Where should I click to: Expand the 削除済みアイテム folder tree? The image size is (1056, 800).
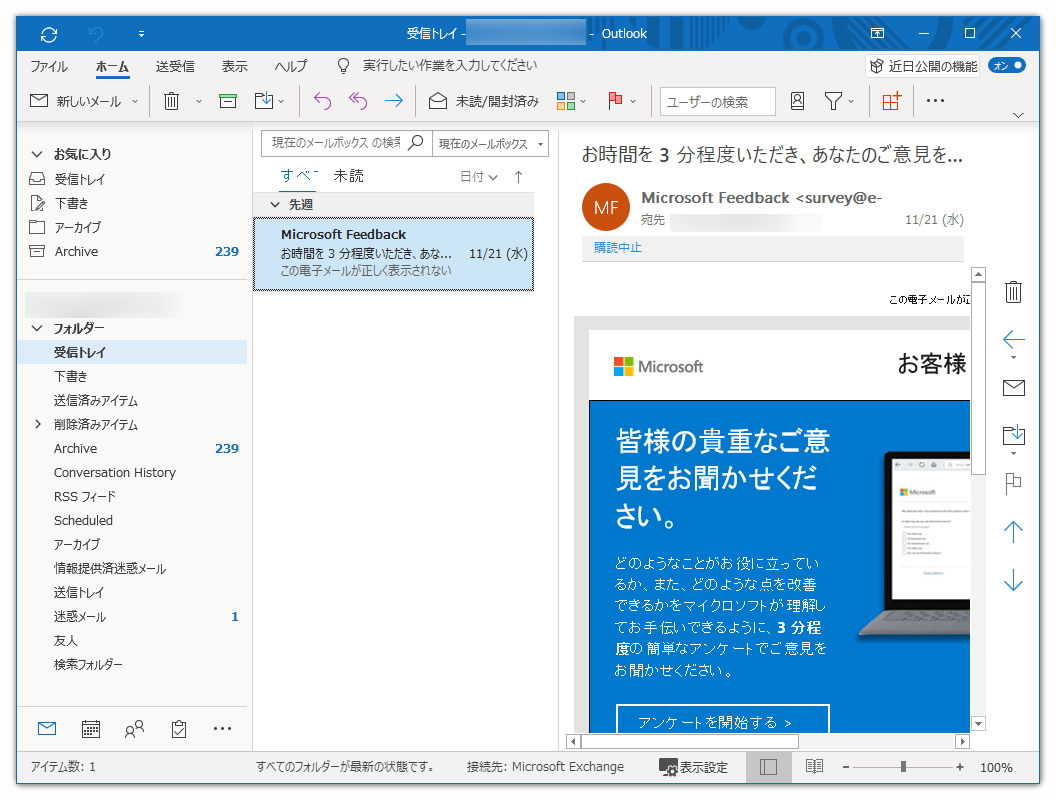coord(39,424)
